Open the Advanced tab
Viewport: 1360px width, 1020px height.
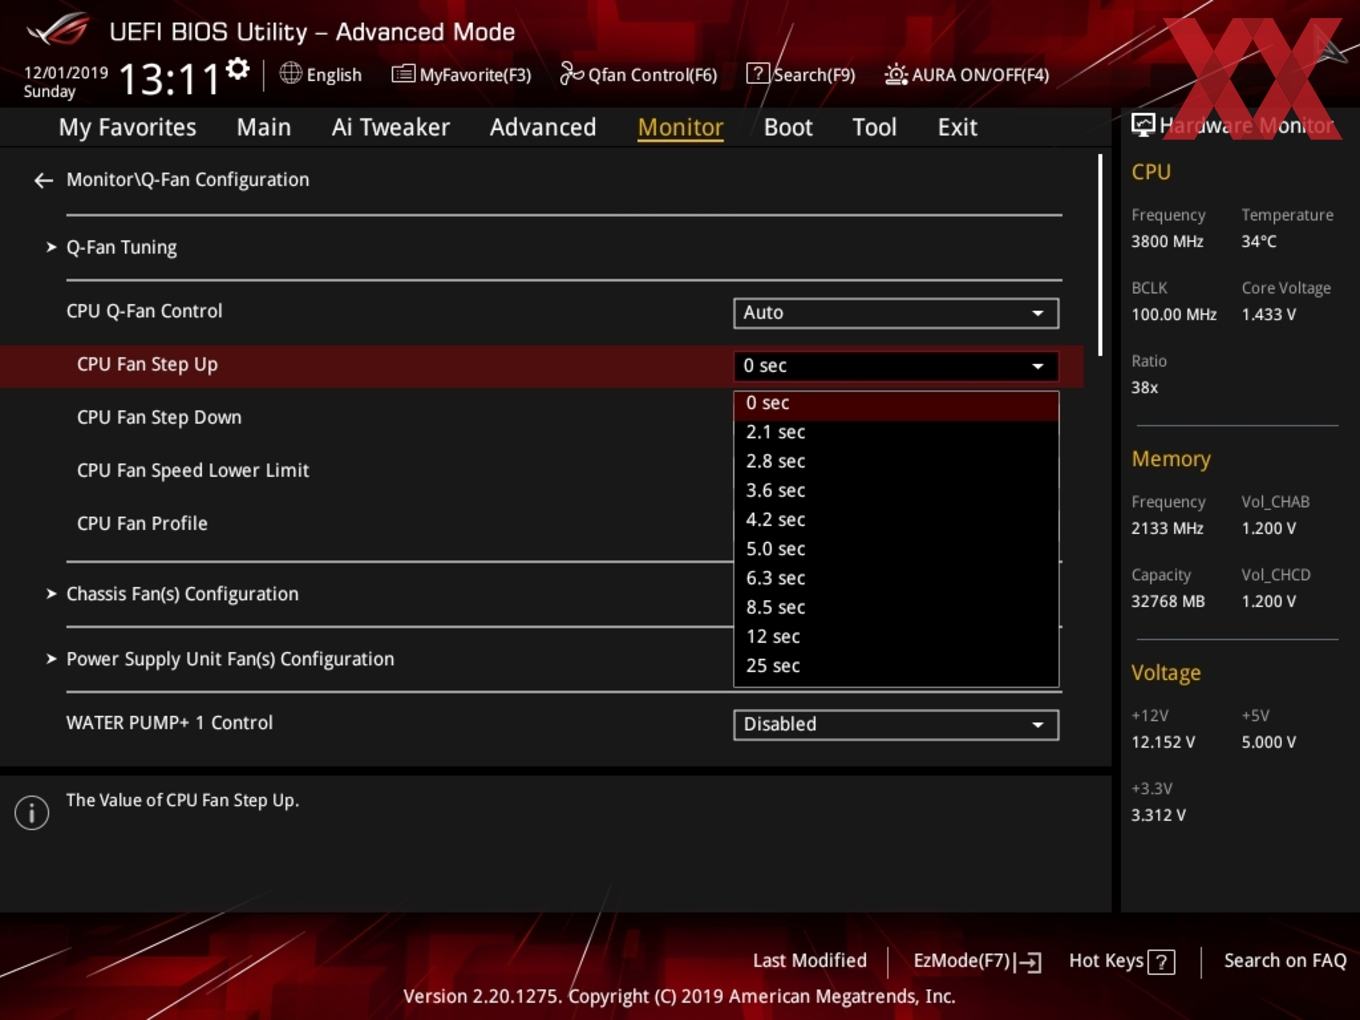click(x=543, y=127)
